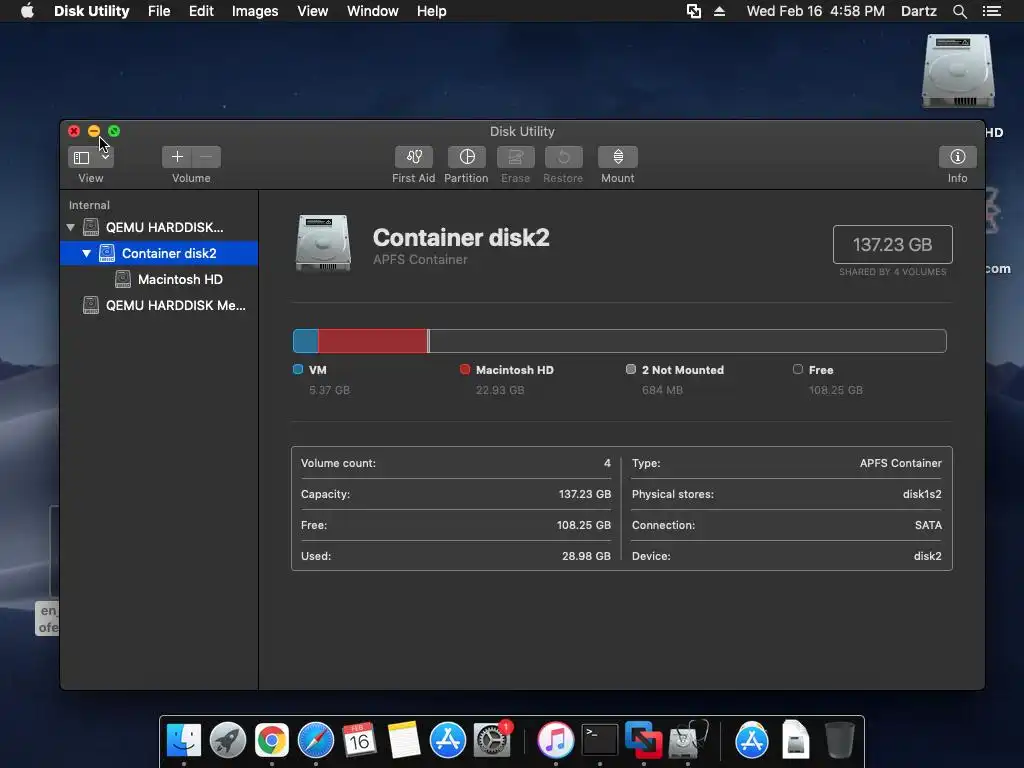
Task: Click Disk Utility stethoscope icon in Dock
Action: [688, 740]
